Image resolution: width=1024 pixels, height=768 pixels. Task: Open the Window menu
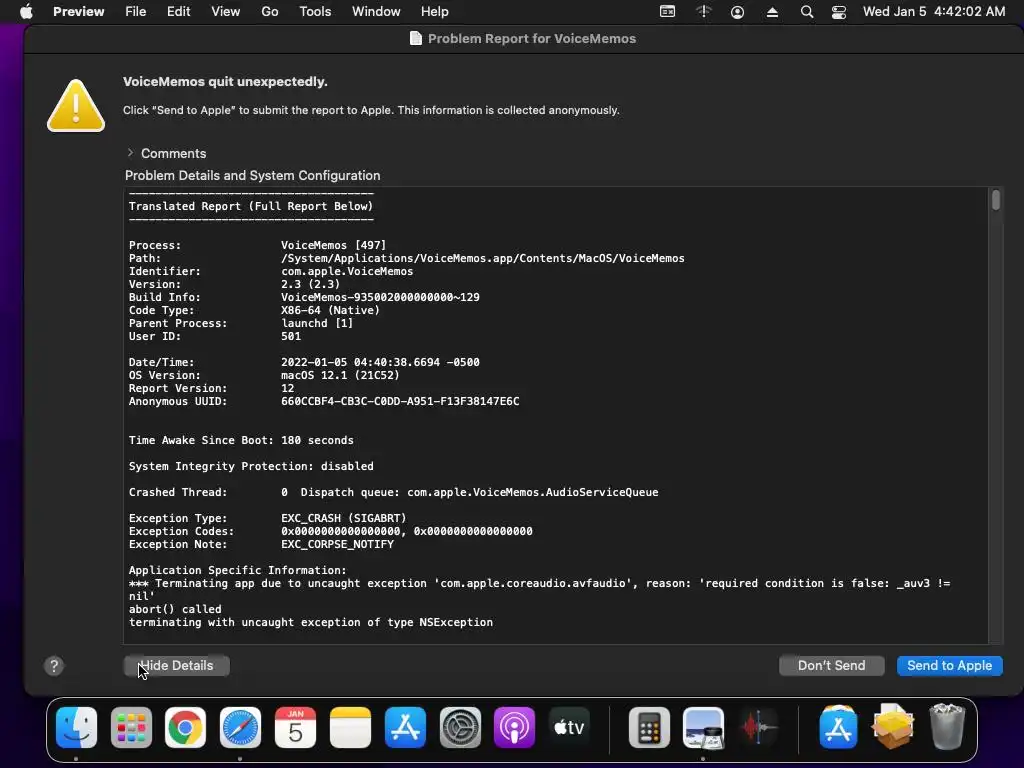(376, 12)
